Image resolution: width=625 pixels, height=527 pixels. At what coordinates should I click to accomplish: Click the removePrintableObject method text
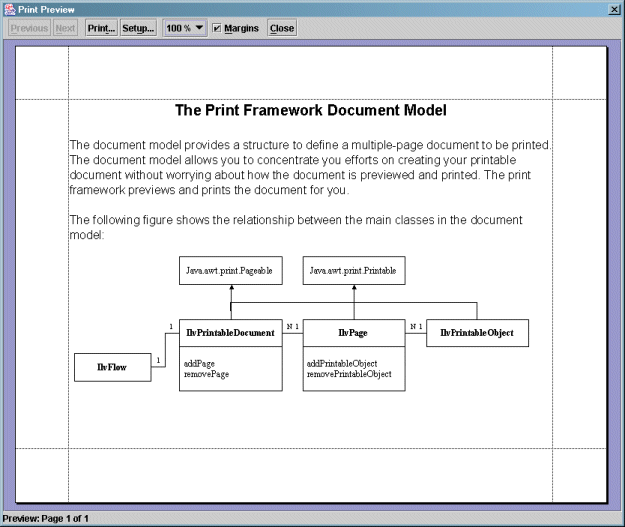pyautogui.click(x=349, y=374)
